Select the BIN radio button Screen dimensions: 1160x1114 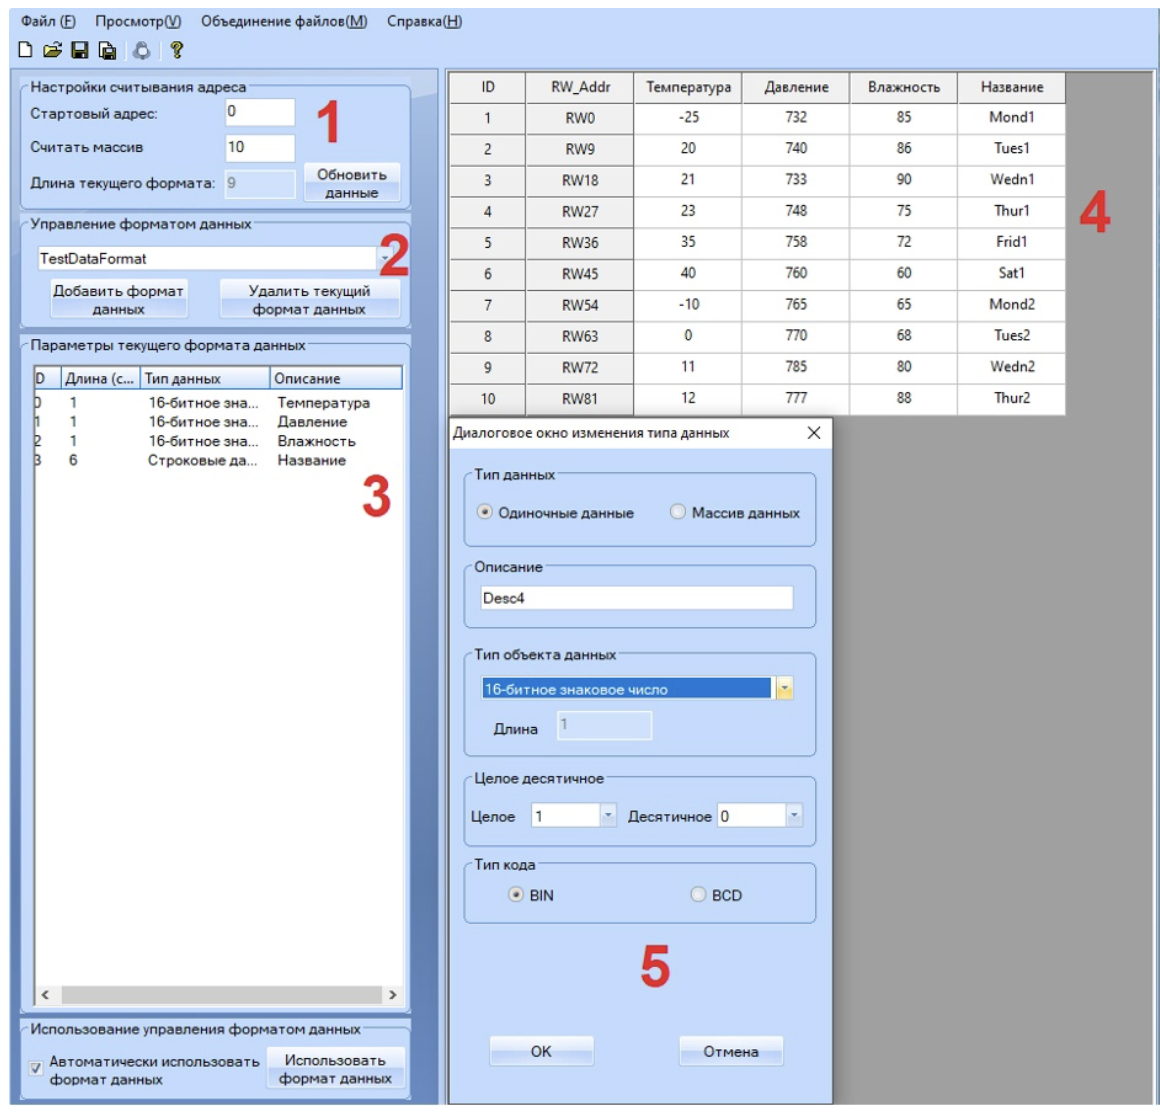516,894
